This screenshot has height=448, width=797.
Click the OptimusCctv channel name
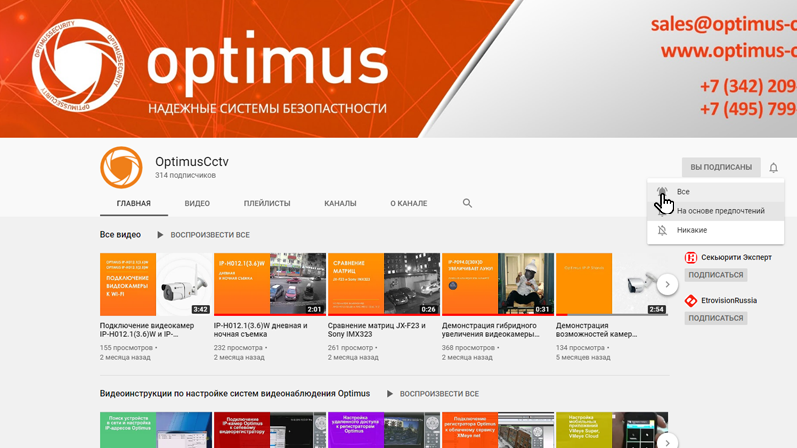[192, 162]
